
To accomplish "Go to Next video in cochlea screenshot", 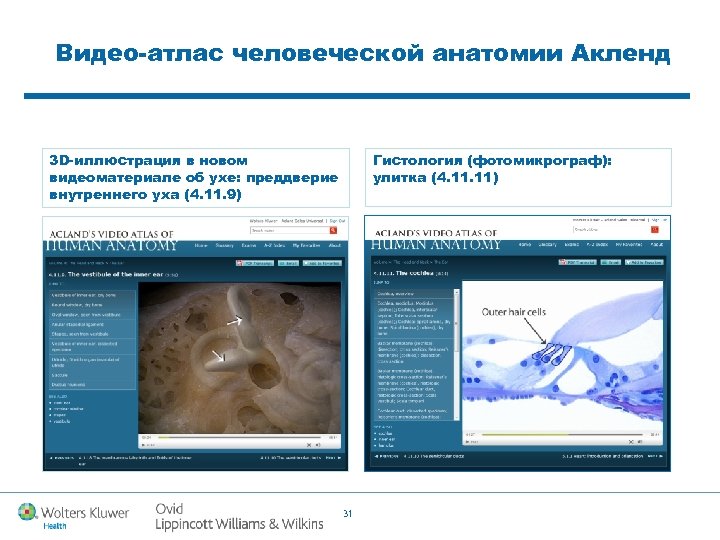I will 655,456.
